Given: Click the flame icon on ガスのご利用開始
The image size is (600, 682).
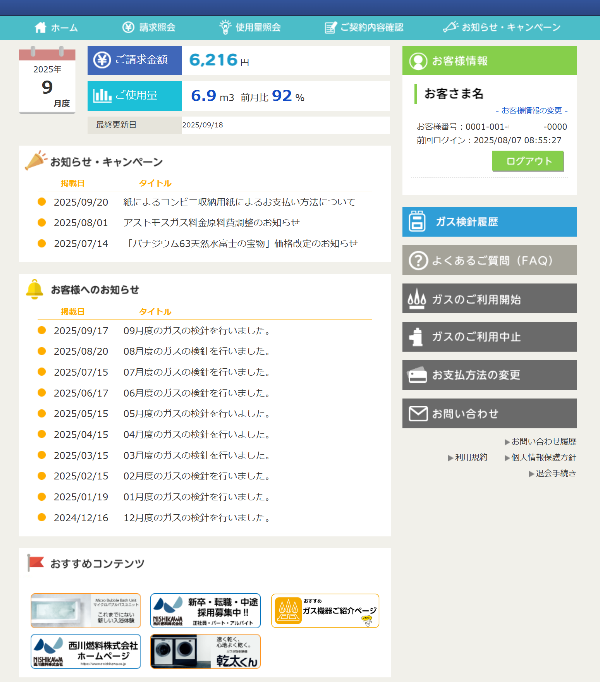Looking at the screenshot, I should coord(418,299).
